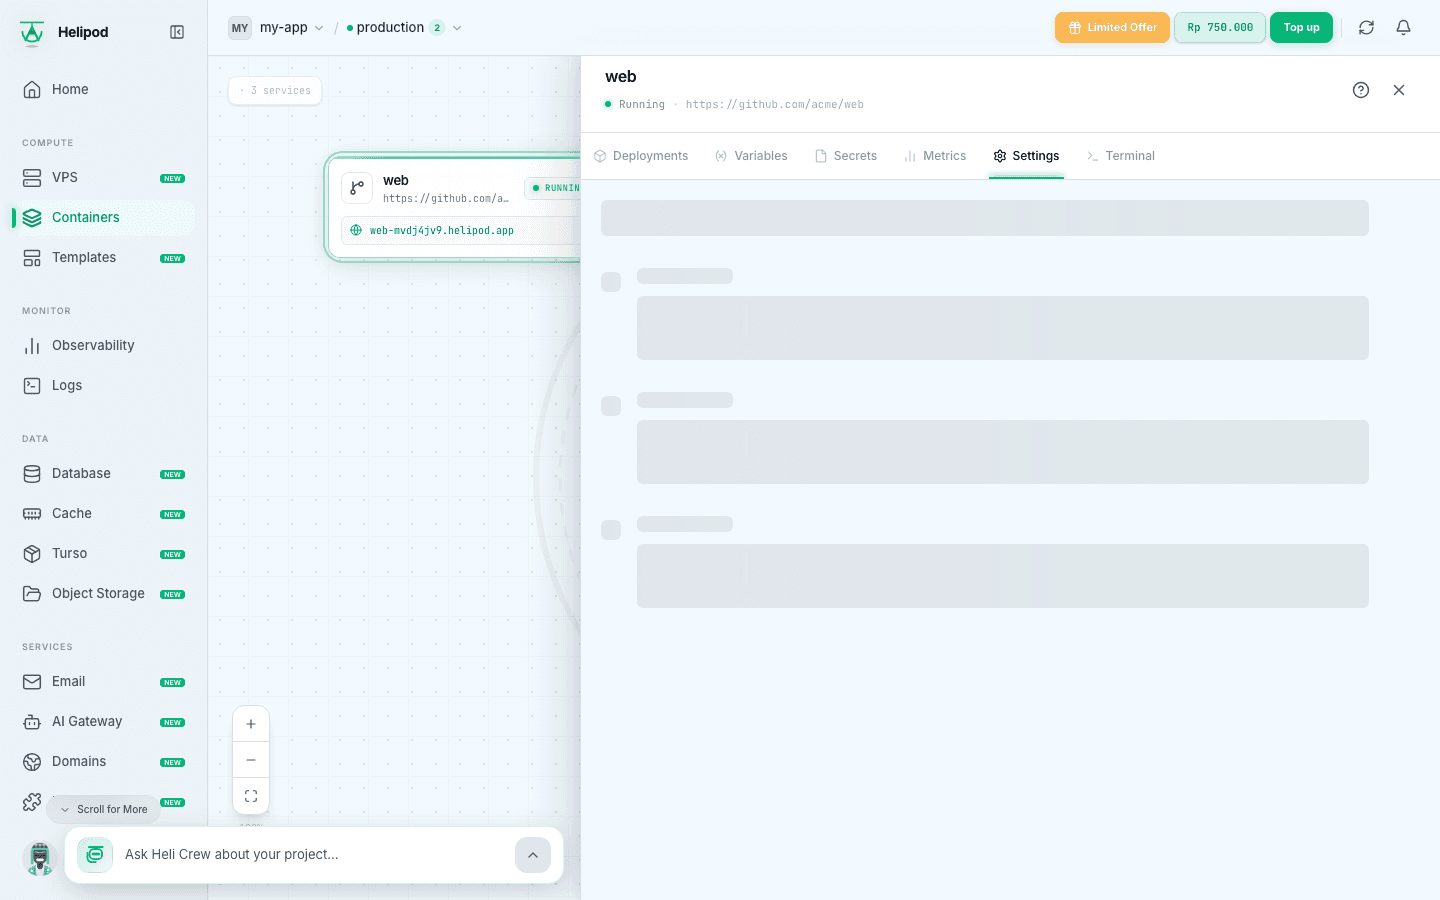Fit canvas to screen
Viewport: 1440px width, 900px height.
point(251,796)
